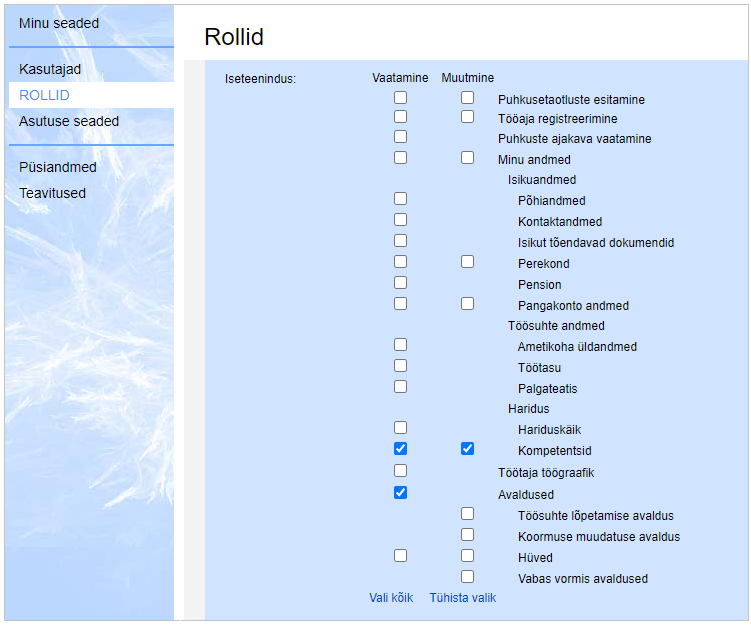751x628 pixels.
Task: Open Teavitused in the sidebar
Action: point(52,193)
